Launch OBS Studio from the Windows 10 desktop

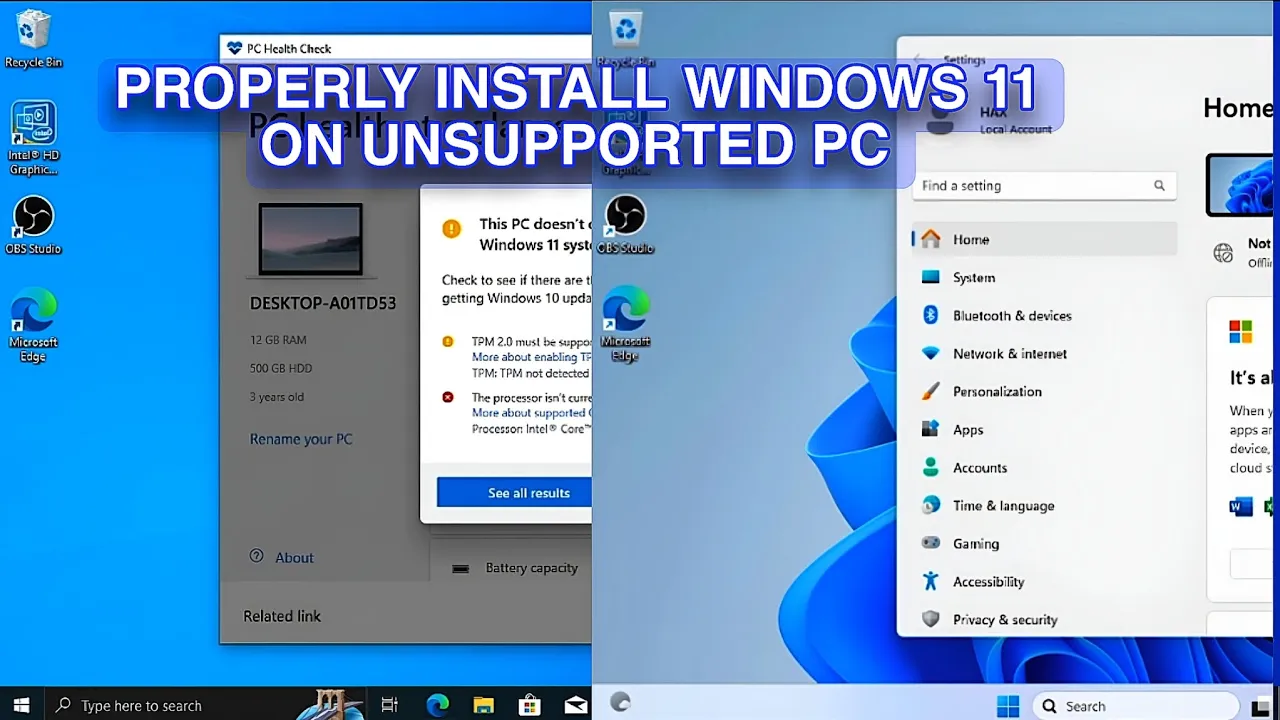tap(33, 225)
